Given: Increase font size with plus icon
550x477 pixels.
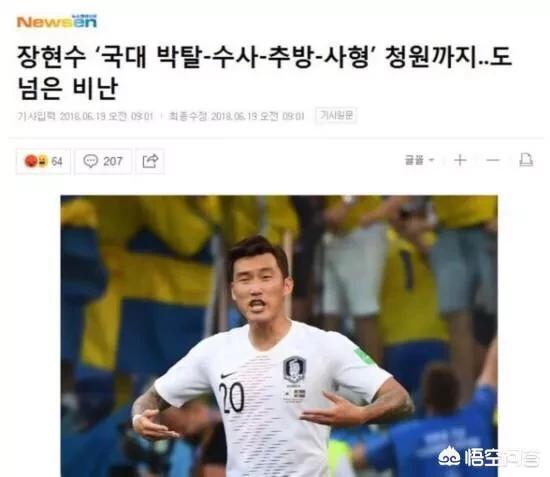Looking at the screenshot, I should pyautogui.click(x=460, y=160).
